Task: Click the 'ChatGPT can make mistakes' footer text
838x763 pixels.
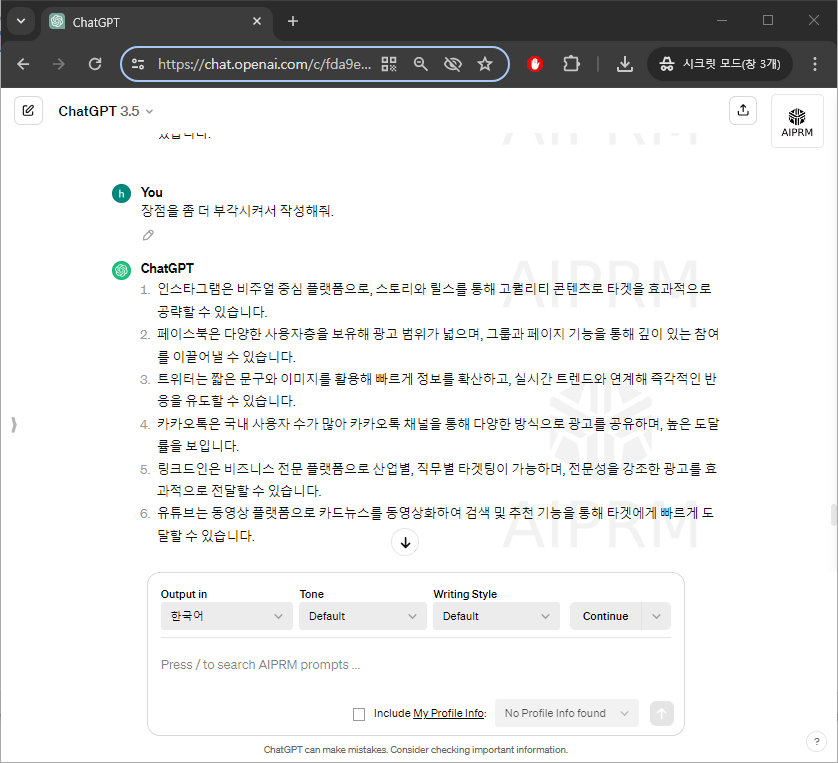Action: pos(415,750)
